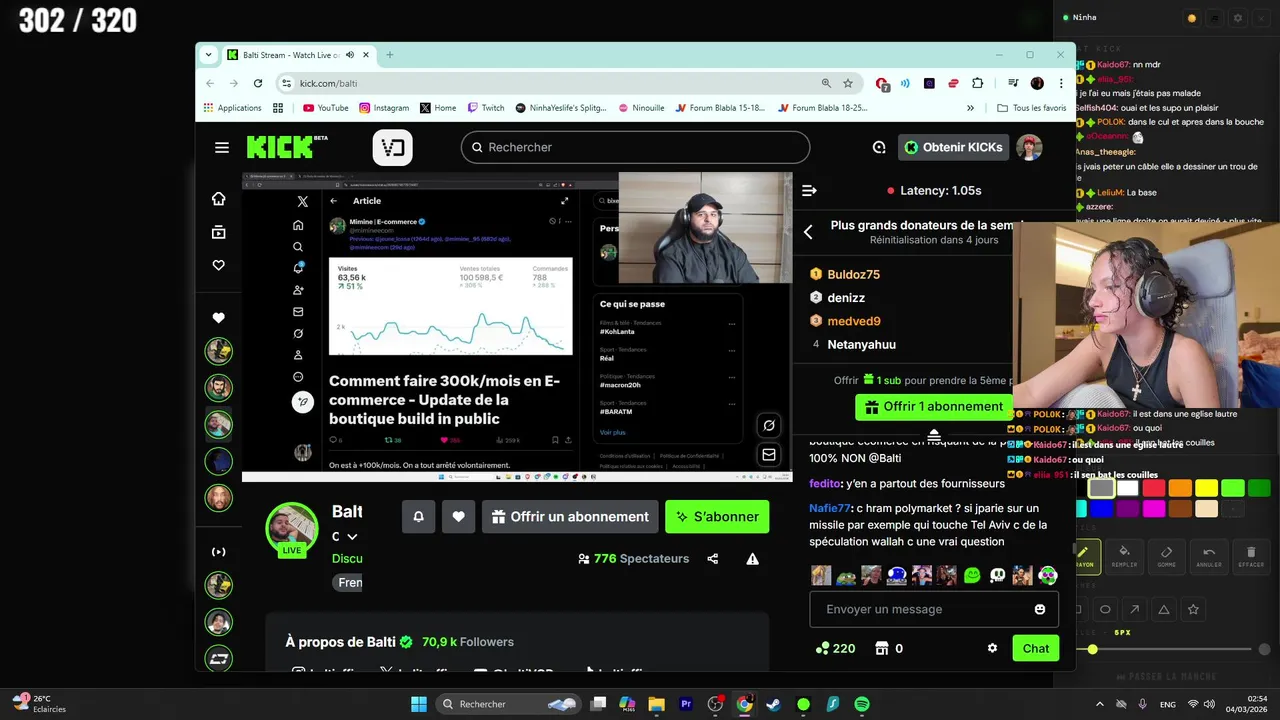The height and width of the screenshot is (720, 1280).
Task: Click Offrir un abonnement button
Action: (570, 516)
